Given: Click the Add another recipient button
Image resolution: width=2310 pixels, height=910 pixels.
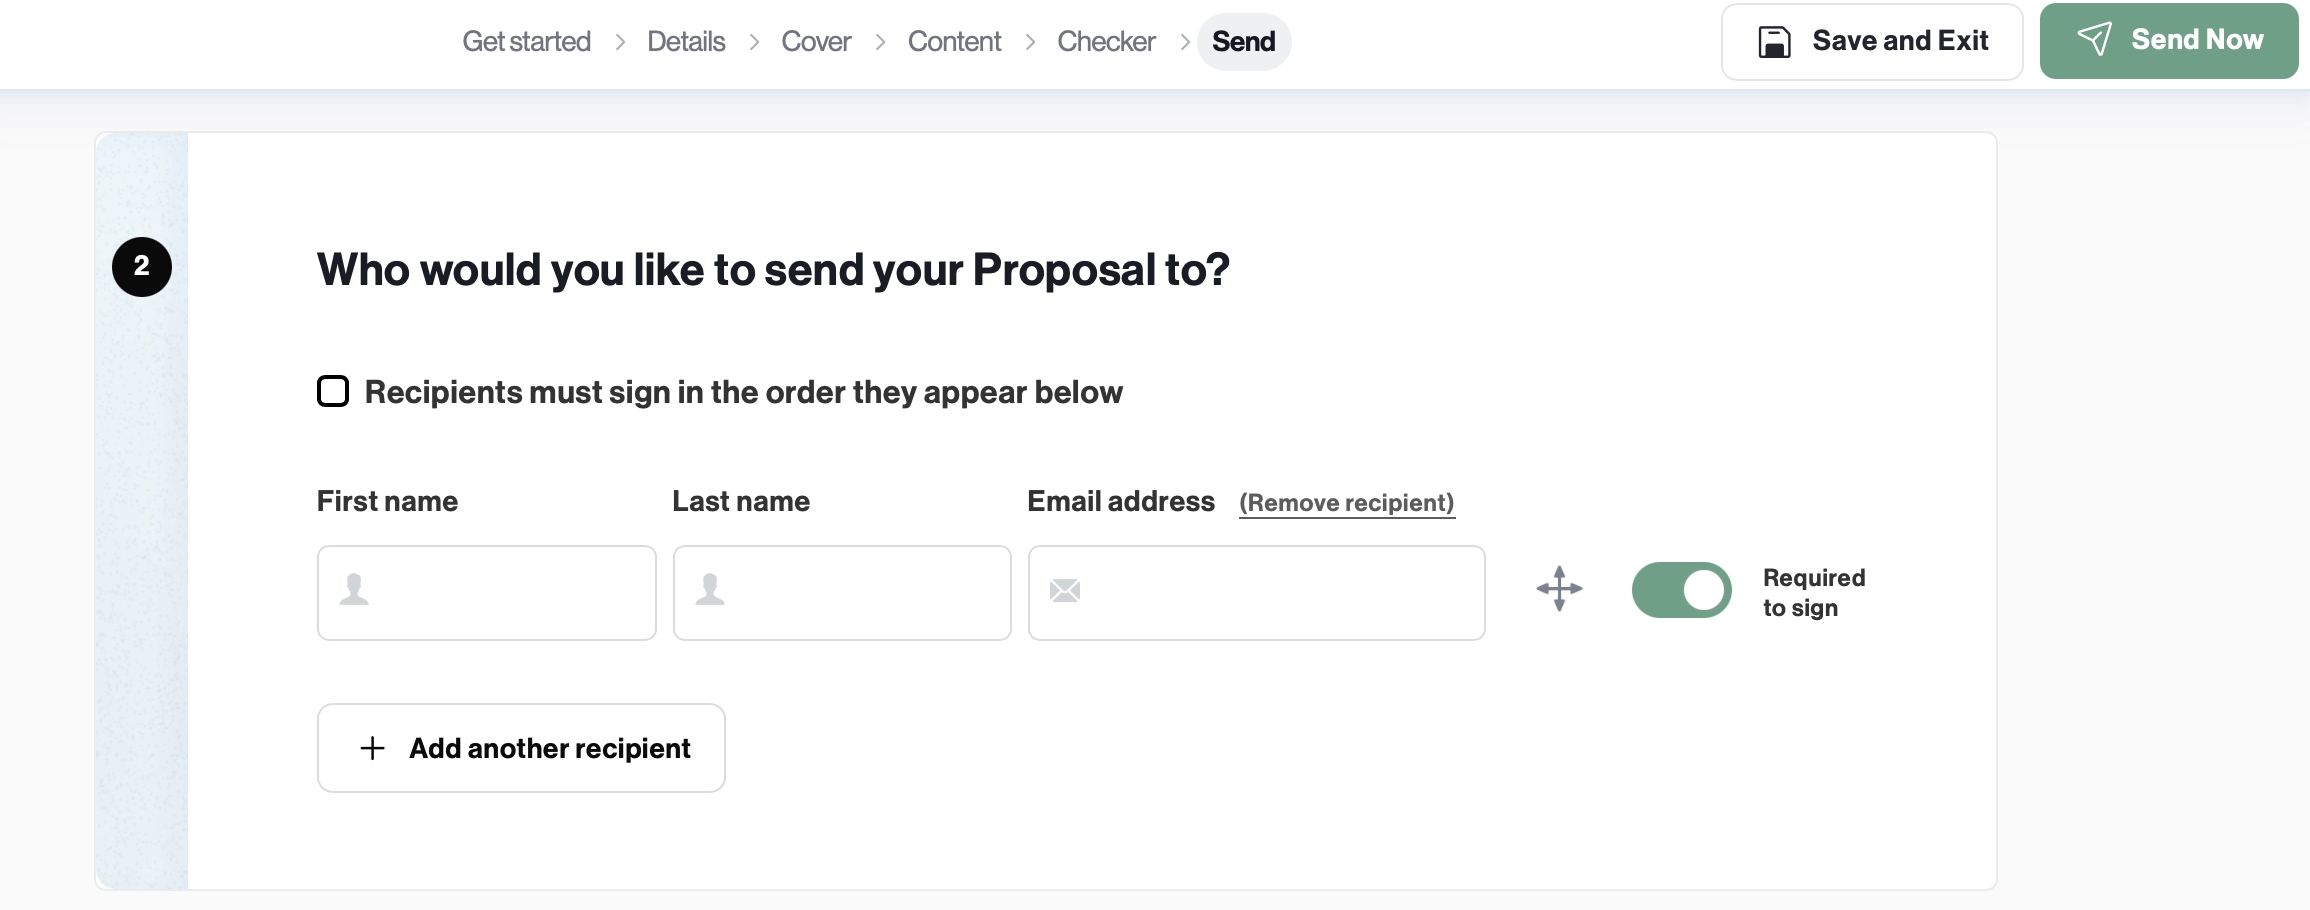Looking at the screenshot, I should [520, 748].
